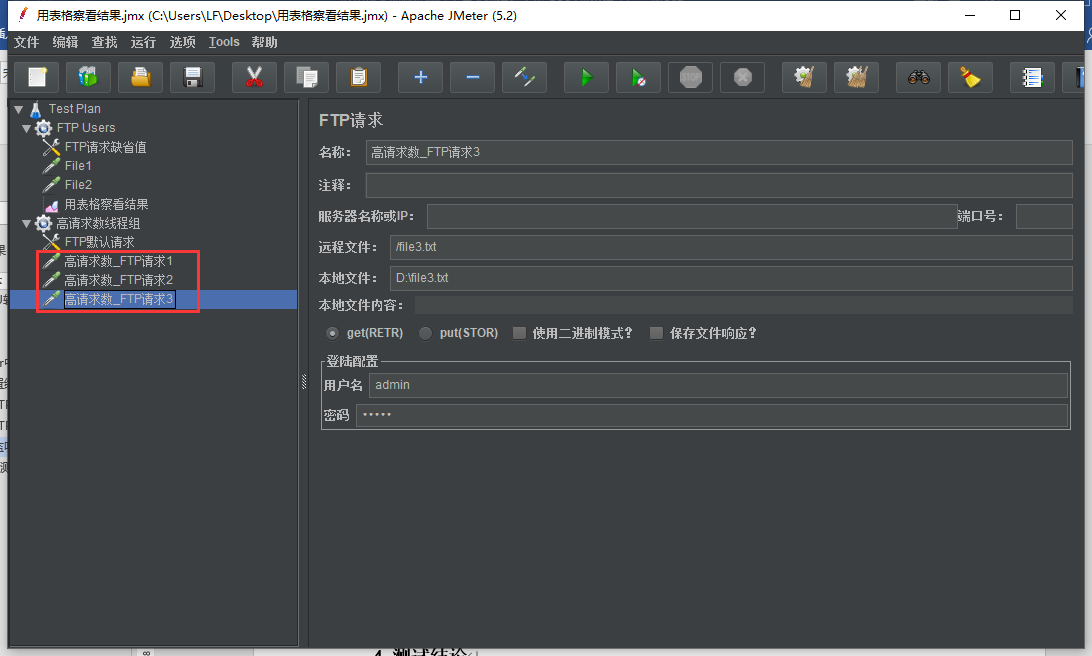Open the 选项 menu
The image size is (1092, 656).
183,42
